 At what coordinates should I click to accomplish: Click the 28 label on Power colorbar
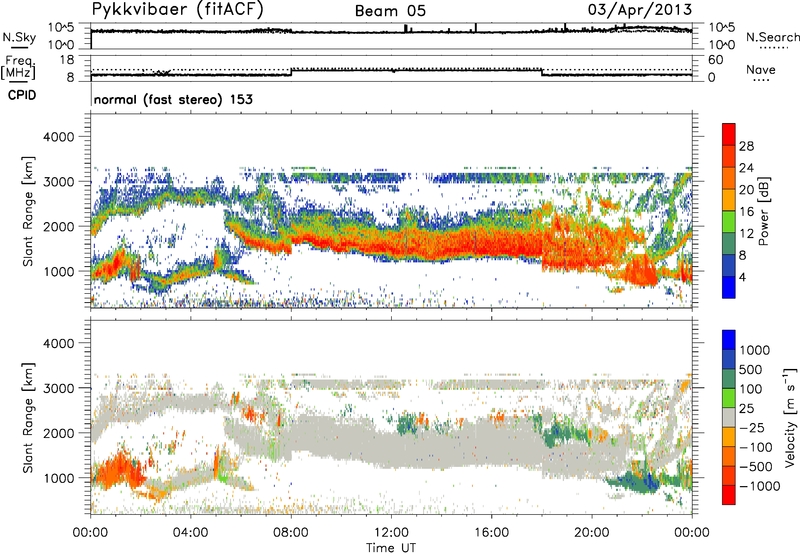[x=746, y=146]
